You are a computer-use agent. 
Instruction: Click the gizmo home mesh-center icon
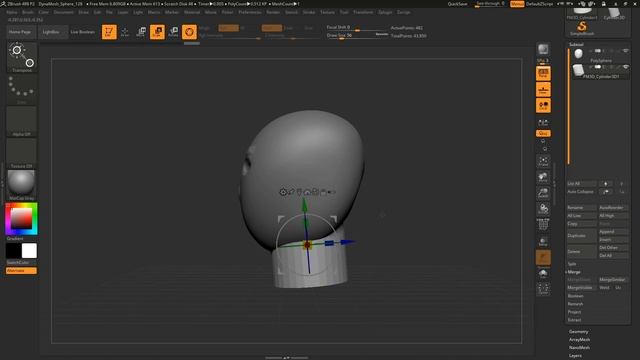[307, 192]
